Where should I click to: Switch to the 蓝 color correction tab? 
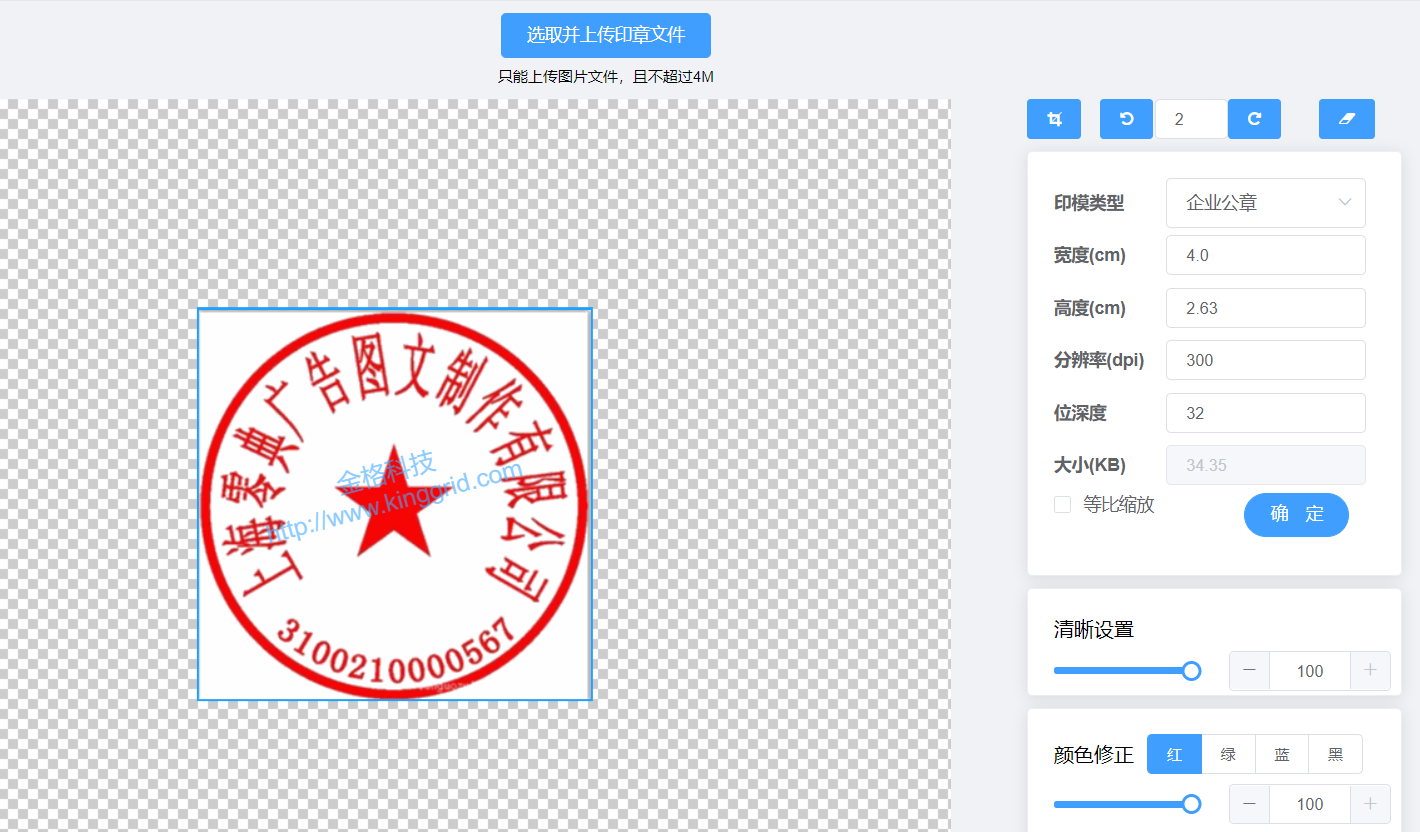(x=1281, y=755)
